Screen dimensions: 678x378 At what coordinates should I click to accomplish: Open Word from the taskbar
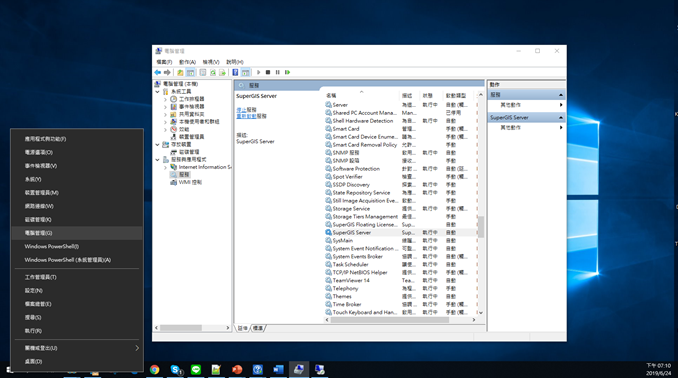coord(278,370)
